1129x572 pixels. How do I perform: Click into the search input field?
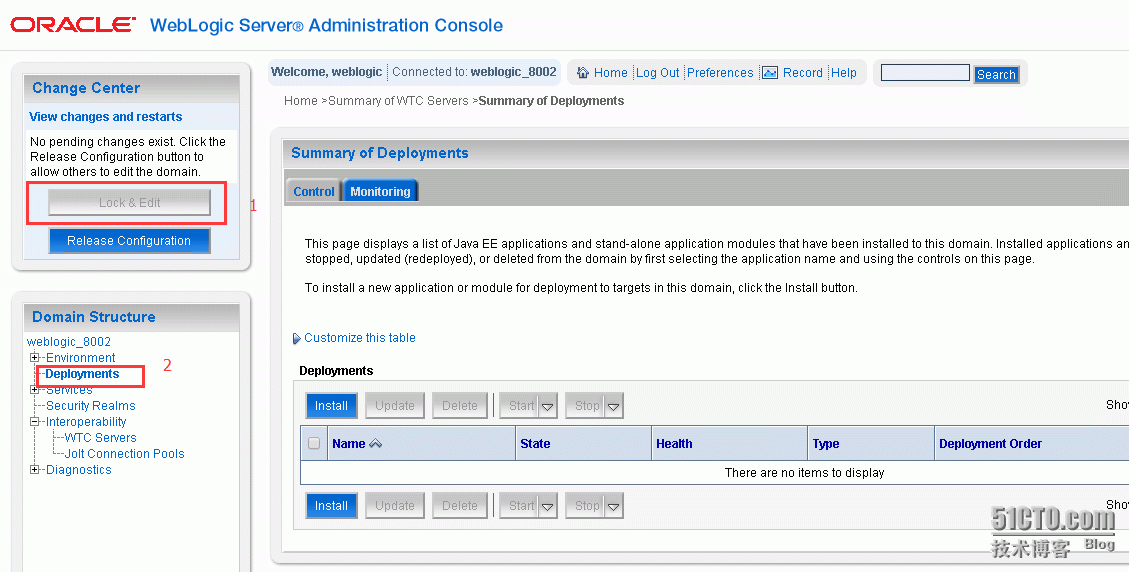click(x=925, y=73)
